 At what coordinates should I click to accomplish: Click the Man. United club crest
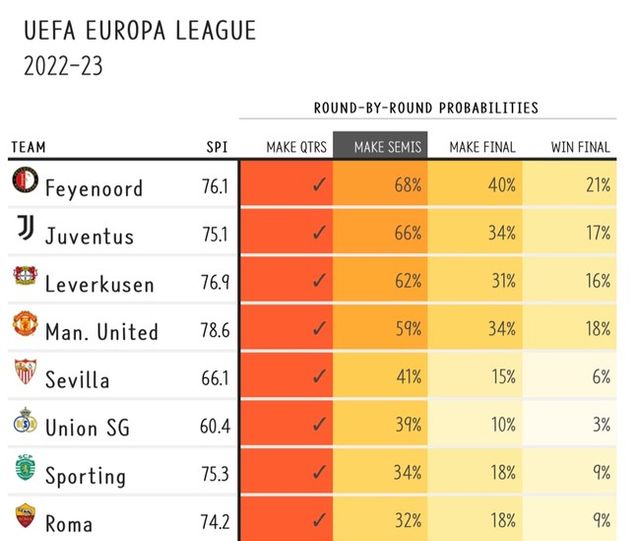[24, 325]
